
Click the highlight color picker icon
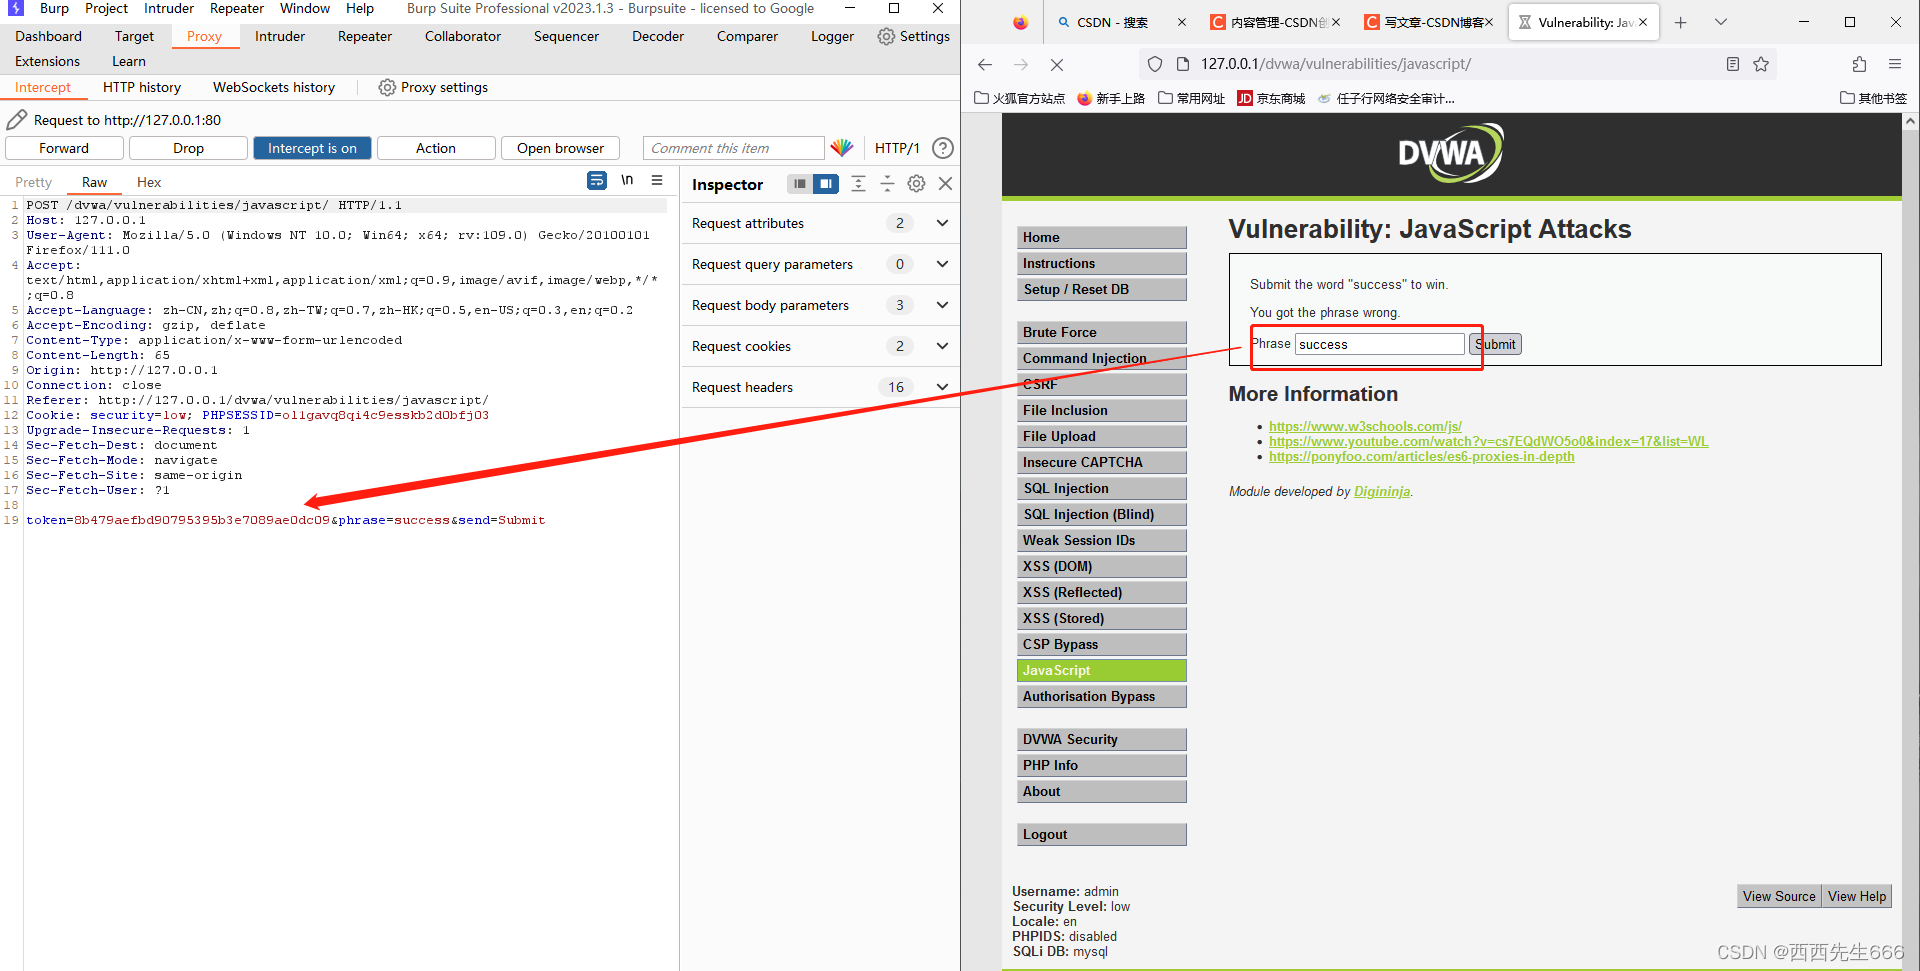[x=842, y=148]
